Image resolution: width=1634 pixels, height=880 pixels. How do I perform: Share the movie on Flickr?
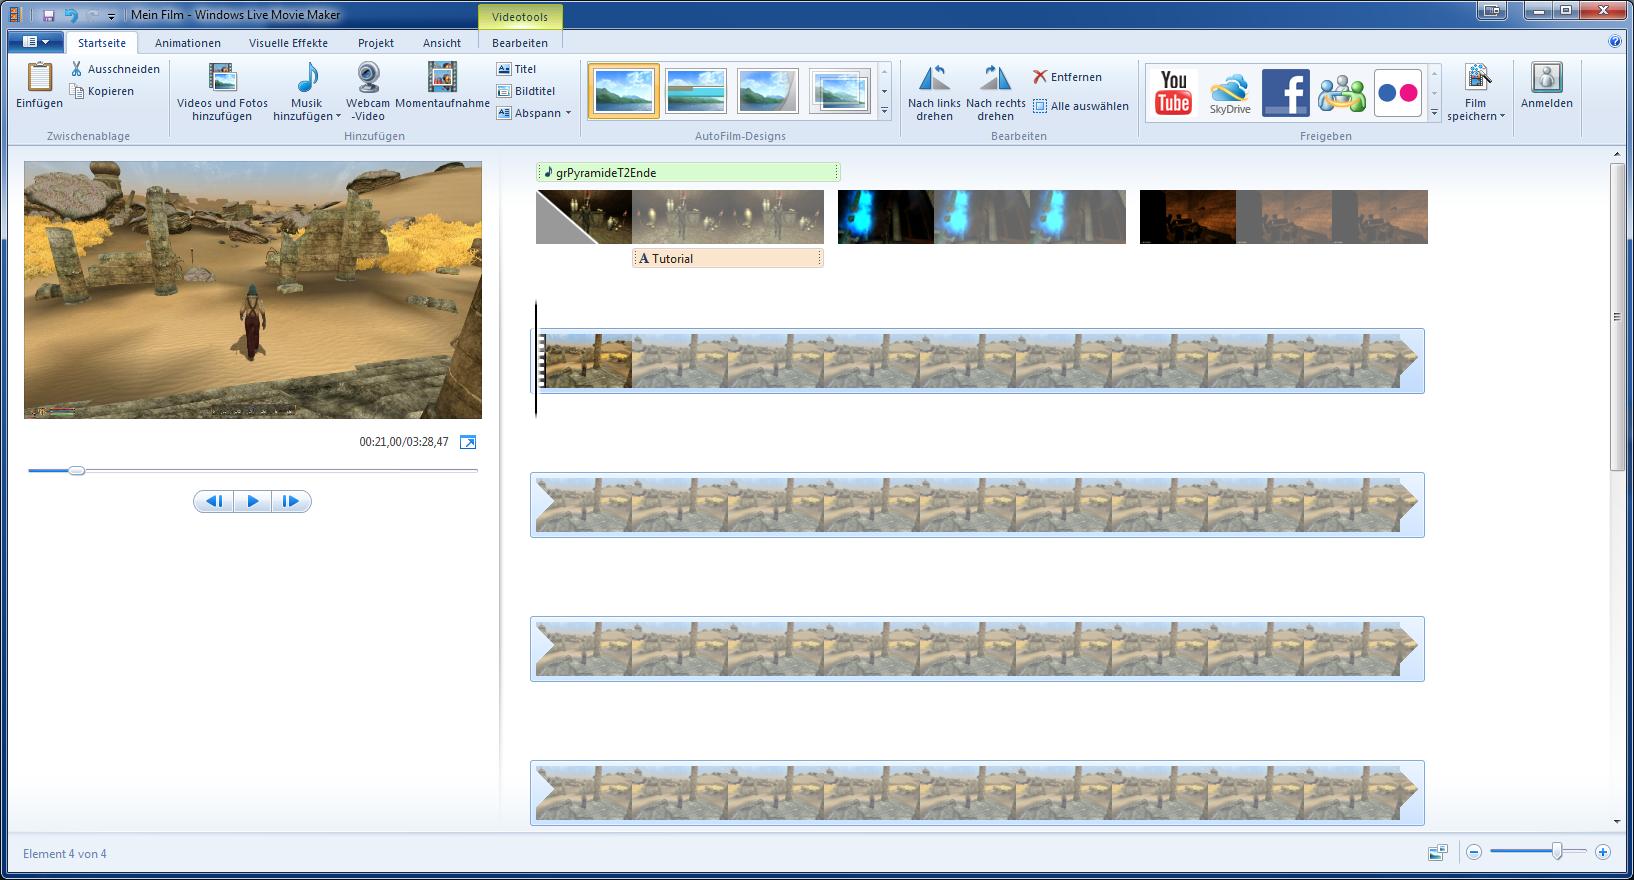click(x=1397, y=93)
